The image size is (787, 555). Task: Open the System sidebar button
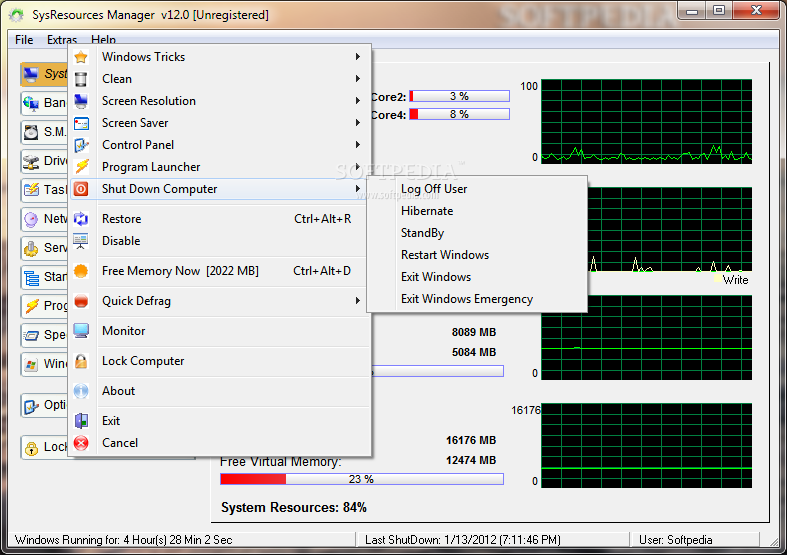[44, 74]
